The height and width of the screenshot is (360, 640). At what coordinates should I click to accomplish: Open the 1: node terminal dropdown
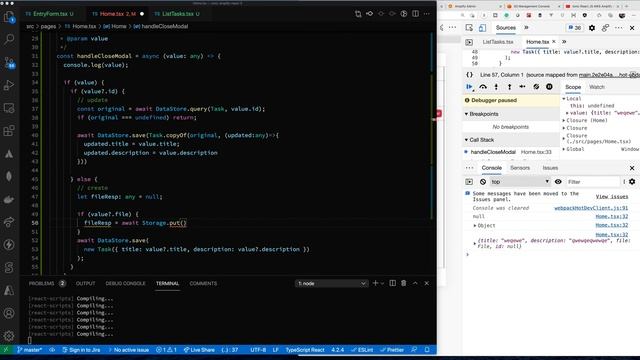pyautogui.click(x=331, y=283)
